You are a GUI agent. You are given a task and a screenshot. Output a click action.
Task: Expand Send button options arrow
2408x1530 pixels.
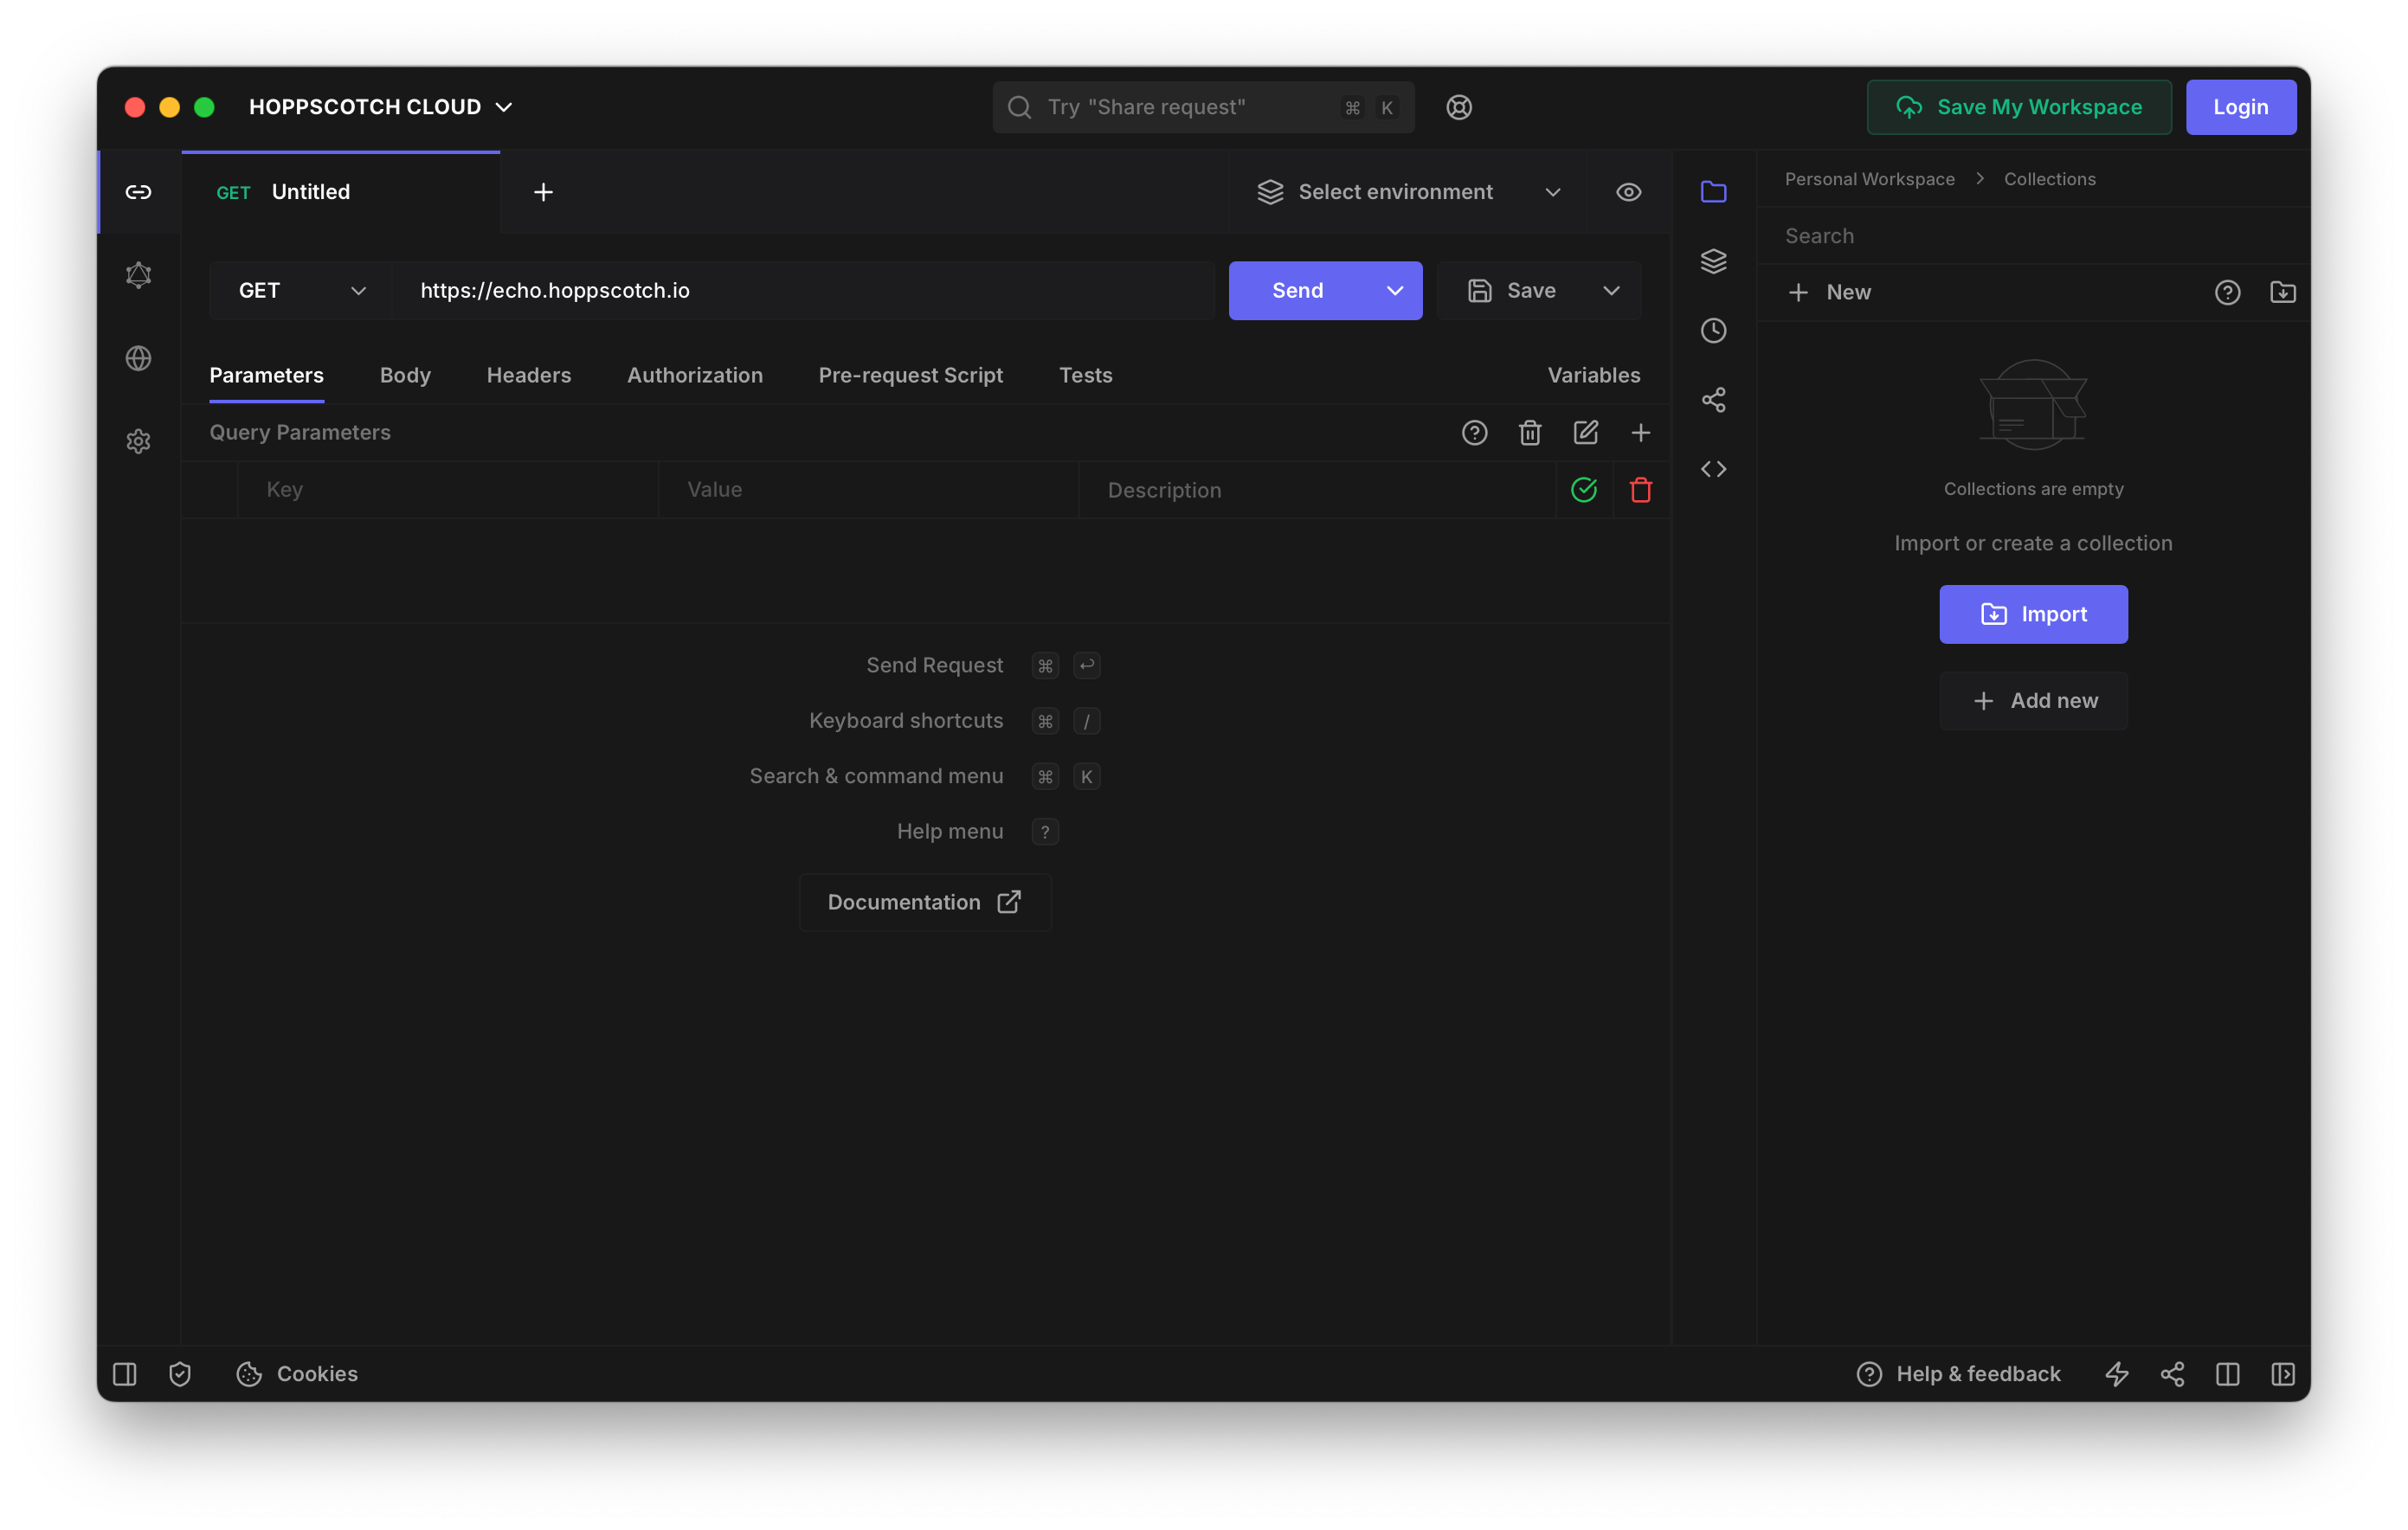[x=1394, y=291]
